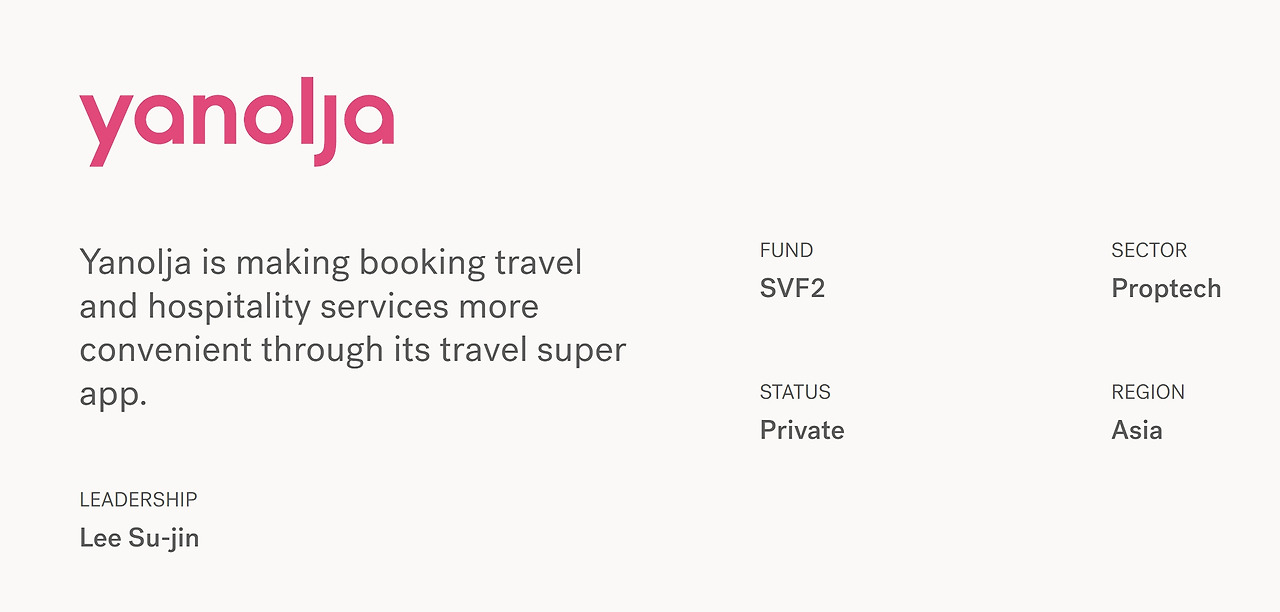This screenshot has width=1280, height=612.
Task: Select the Proptech sector value
Action: (x=1166, y=289)
